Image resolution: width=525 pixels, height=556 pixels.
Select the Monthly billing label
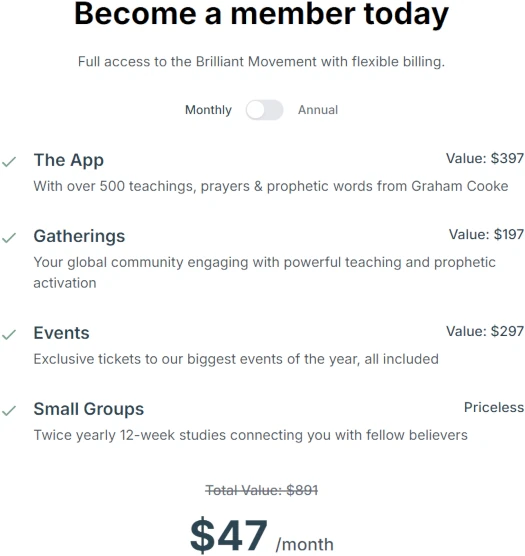click(208, 110)
